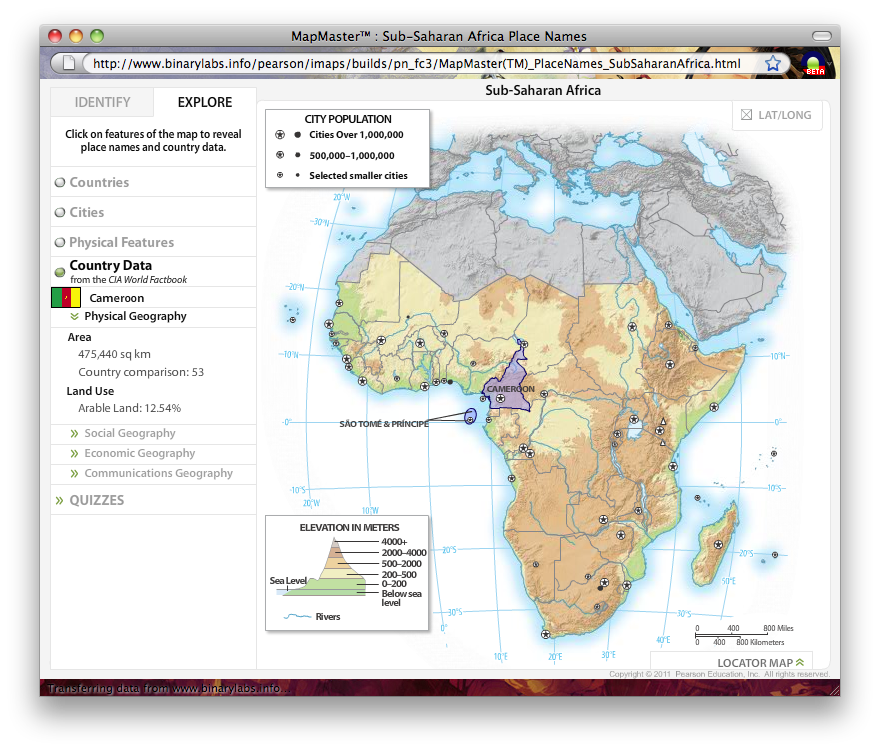Viewport: 880px width, 751px height.
Task: Collapse the Physical Geography section
Action: [74, 316]
